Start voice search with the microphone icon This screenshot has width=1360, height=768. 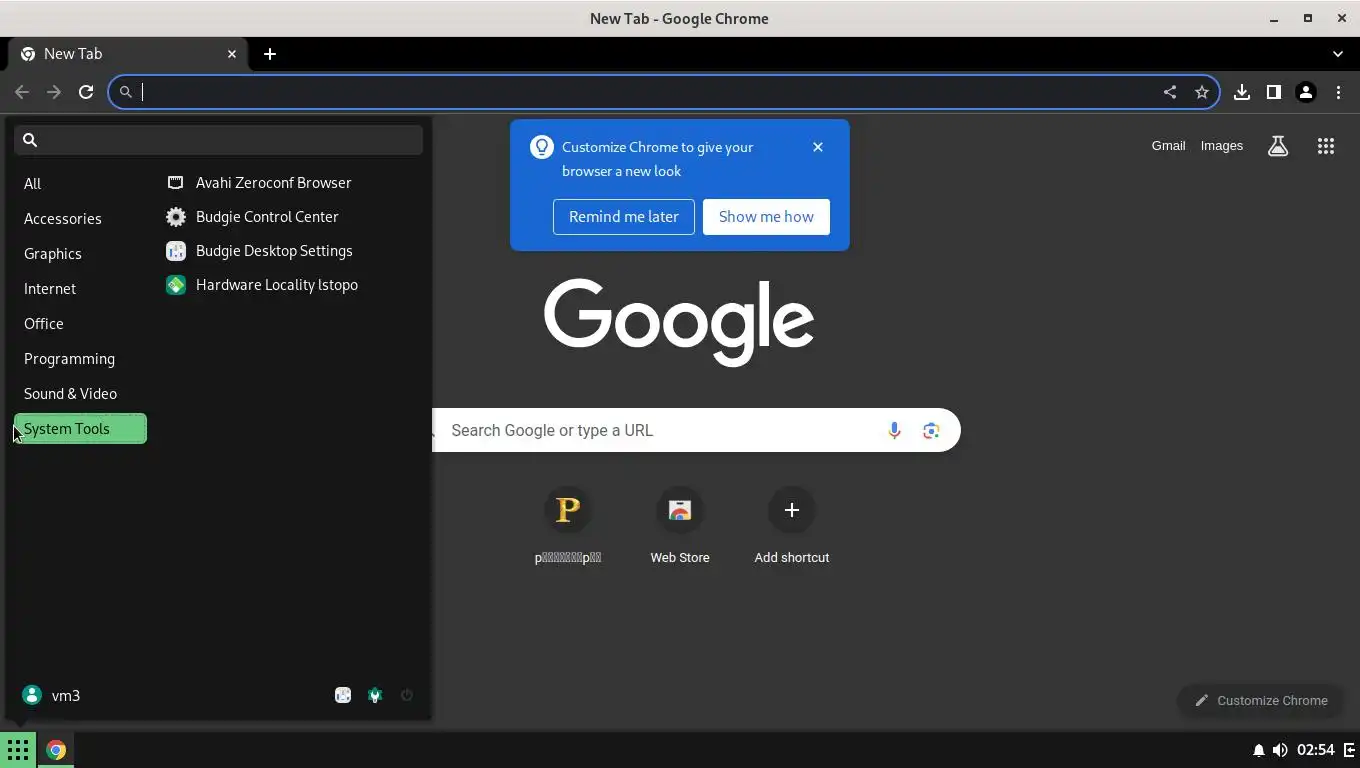(x=894, y=430)
